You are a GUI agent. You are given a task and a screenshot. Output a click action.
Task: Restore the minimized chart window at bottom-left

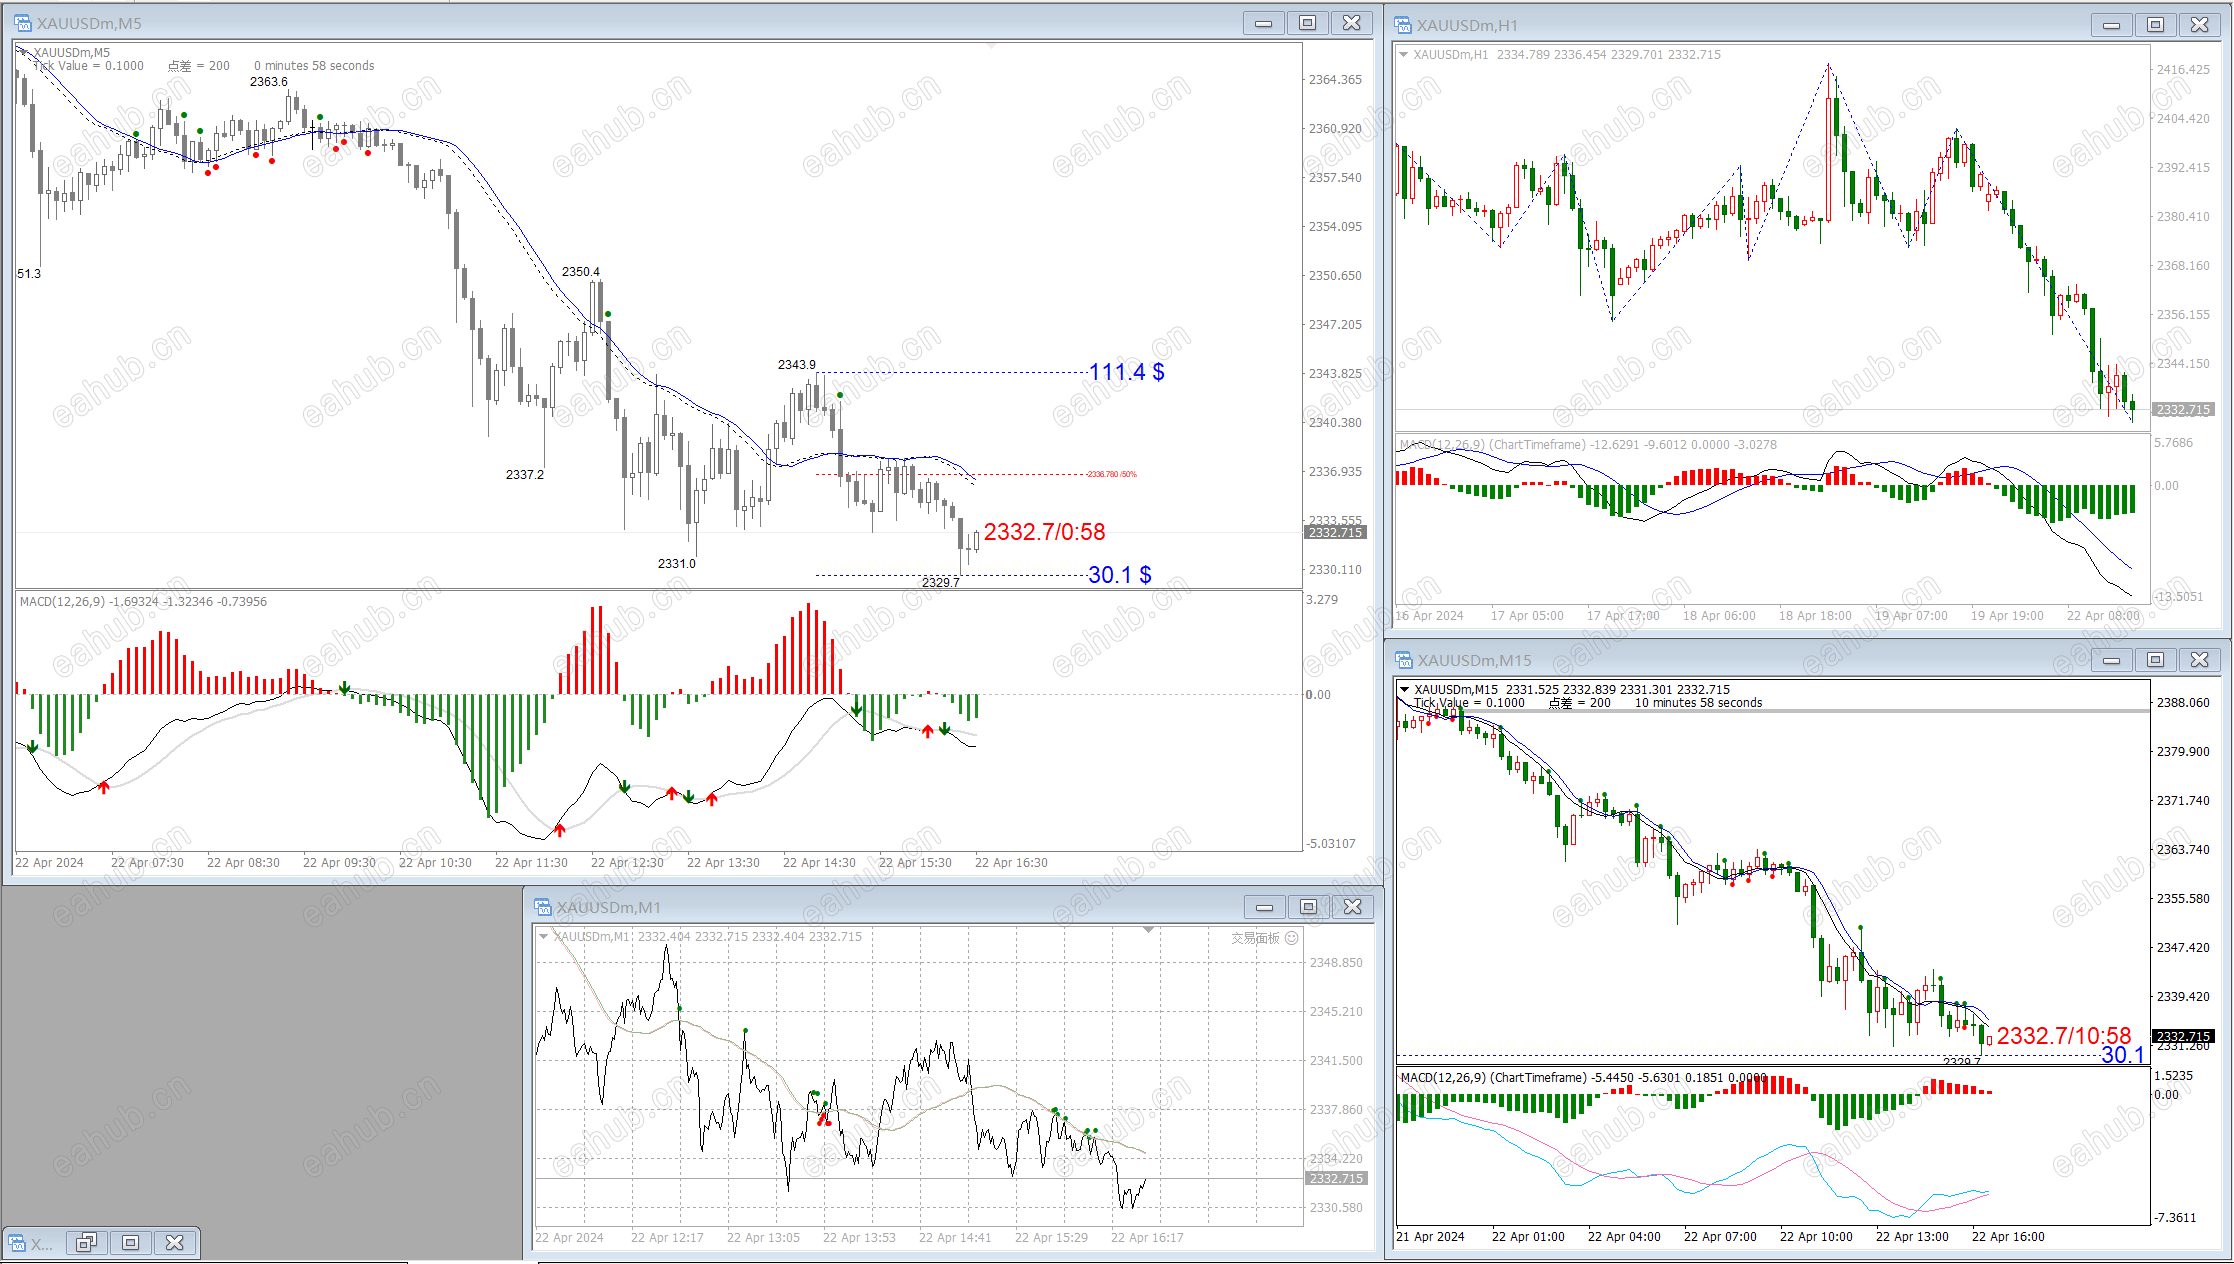[x=87, y=1243]
